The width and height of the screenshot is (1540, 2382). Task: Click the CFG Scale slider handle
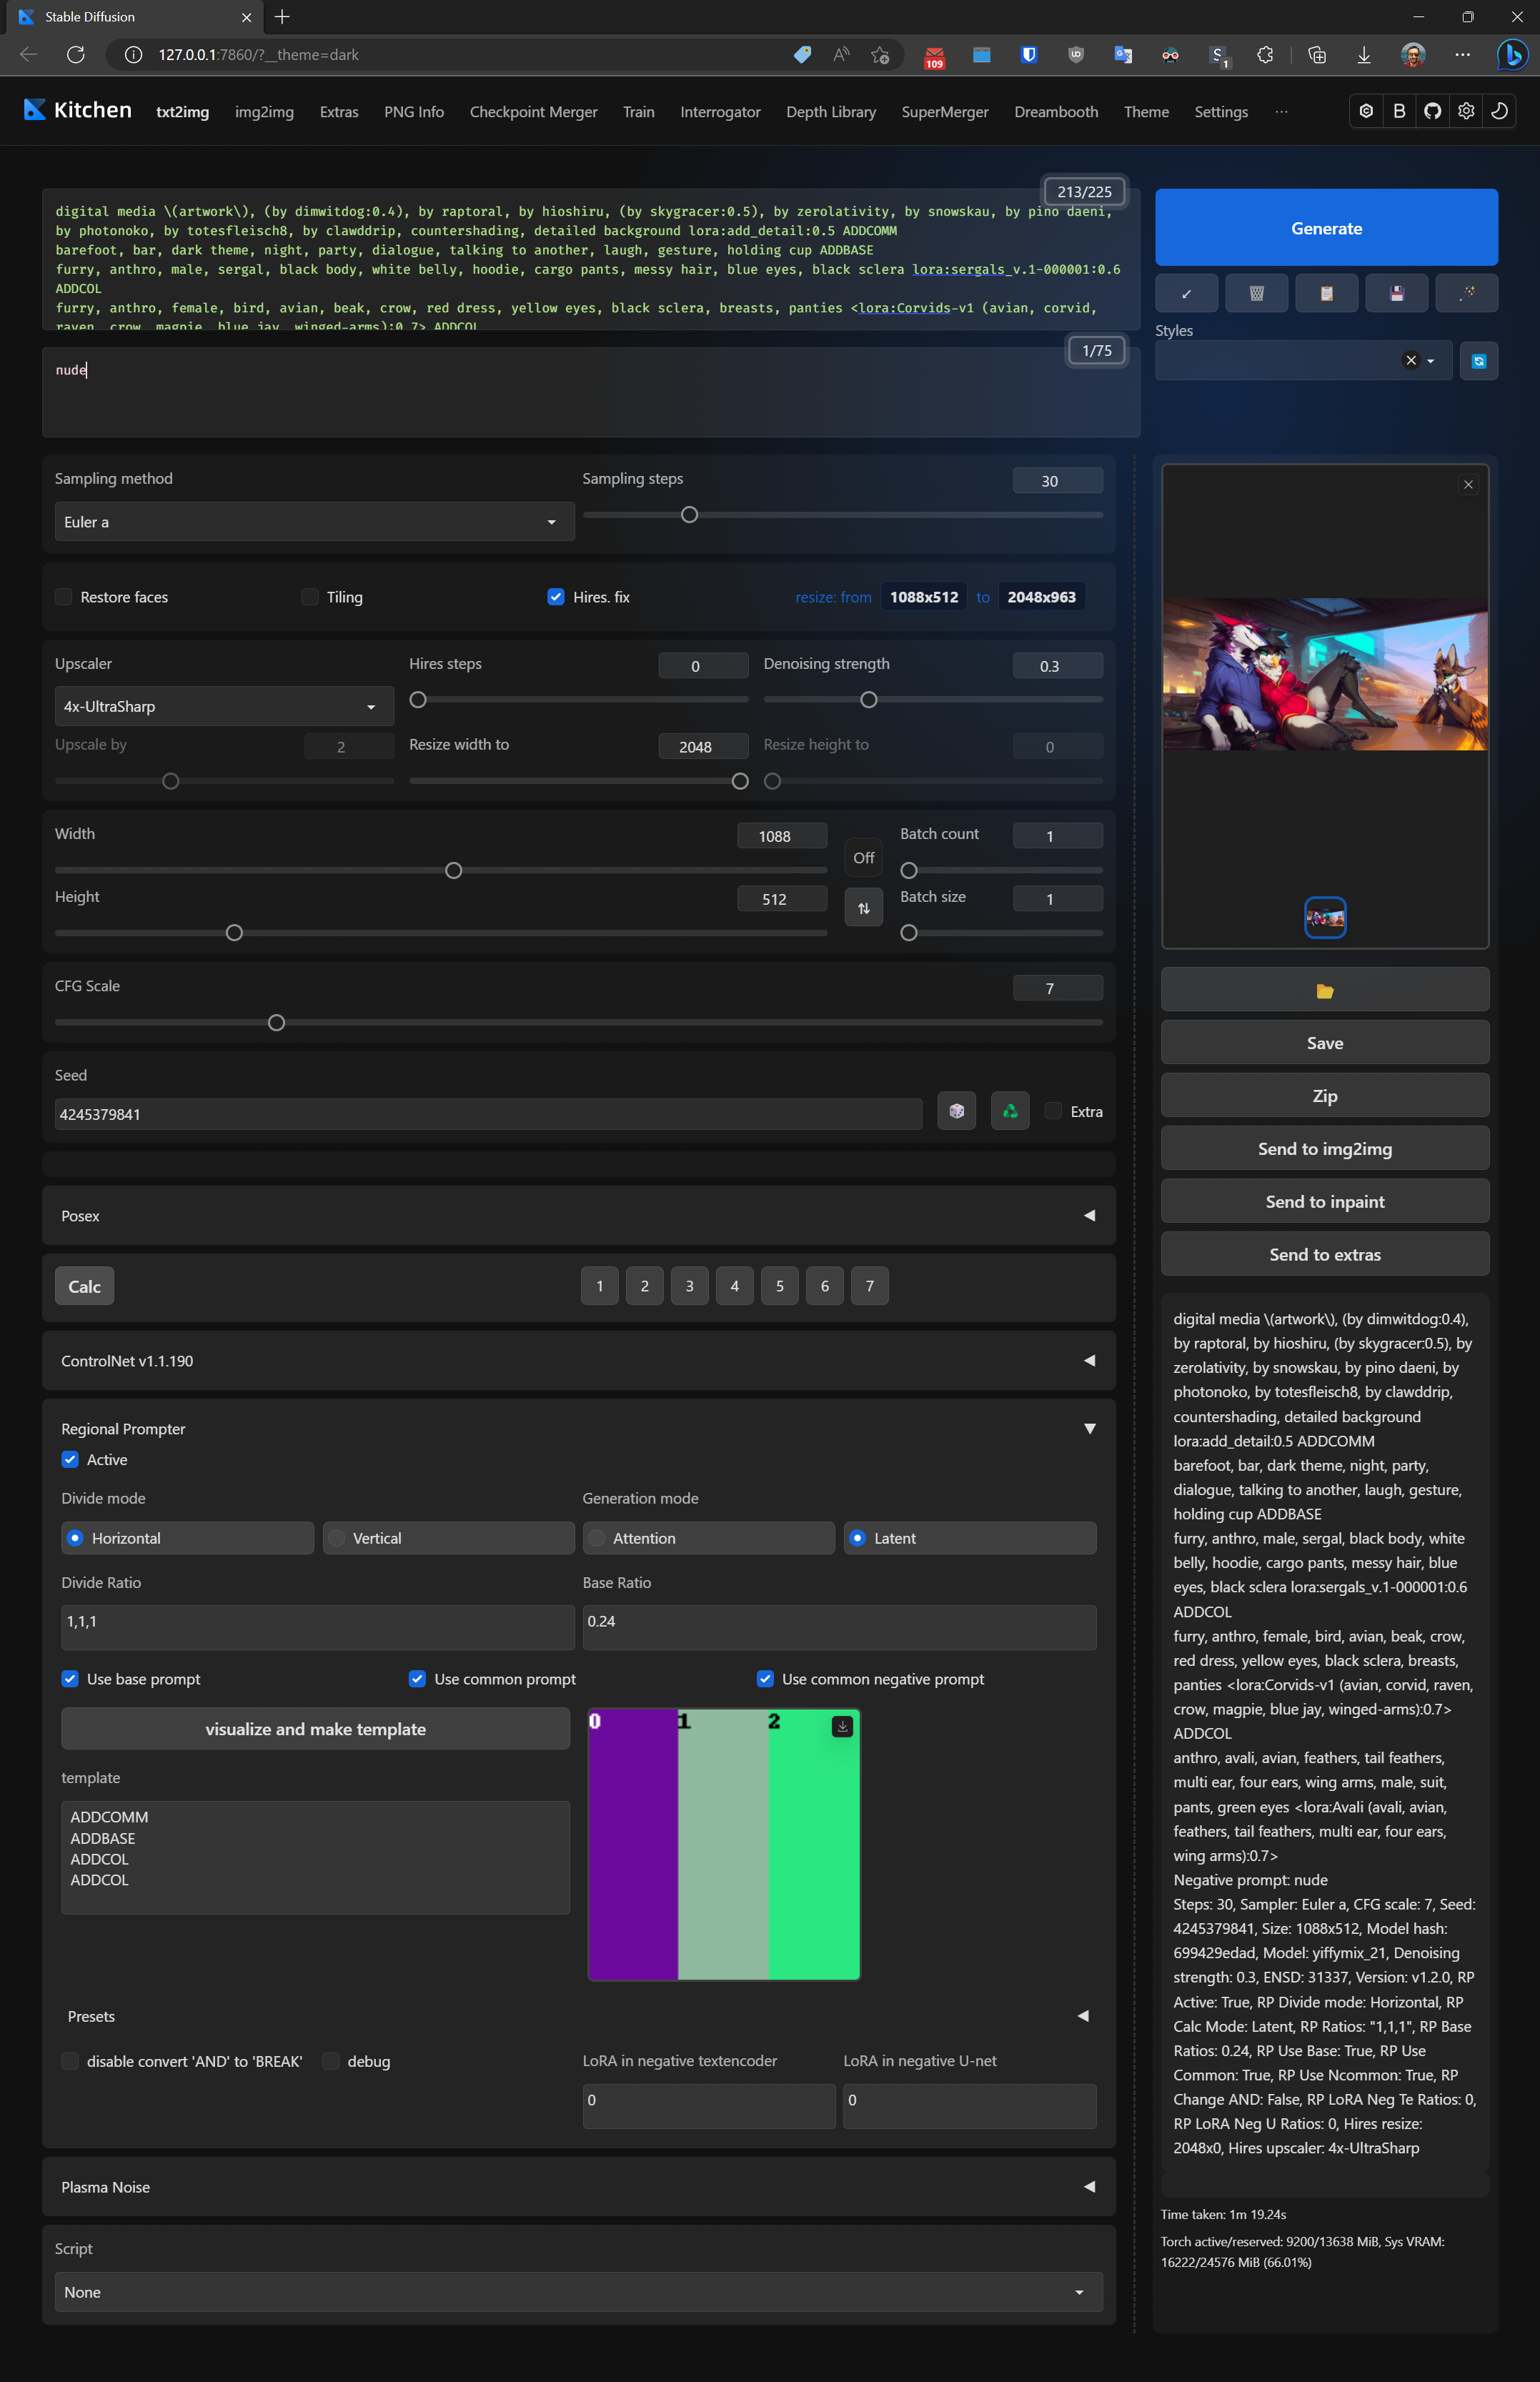click(x=277, y=1022)
